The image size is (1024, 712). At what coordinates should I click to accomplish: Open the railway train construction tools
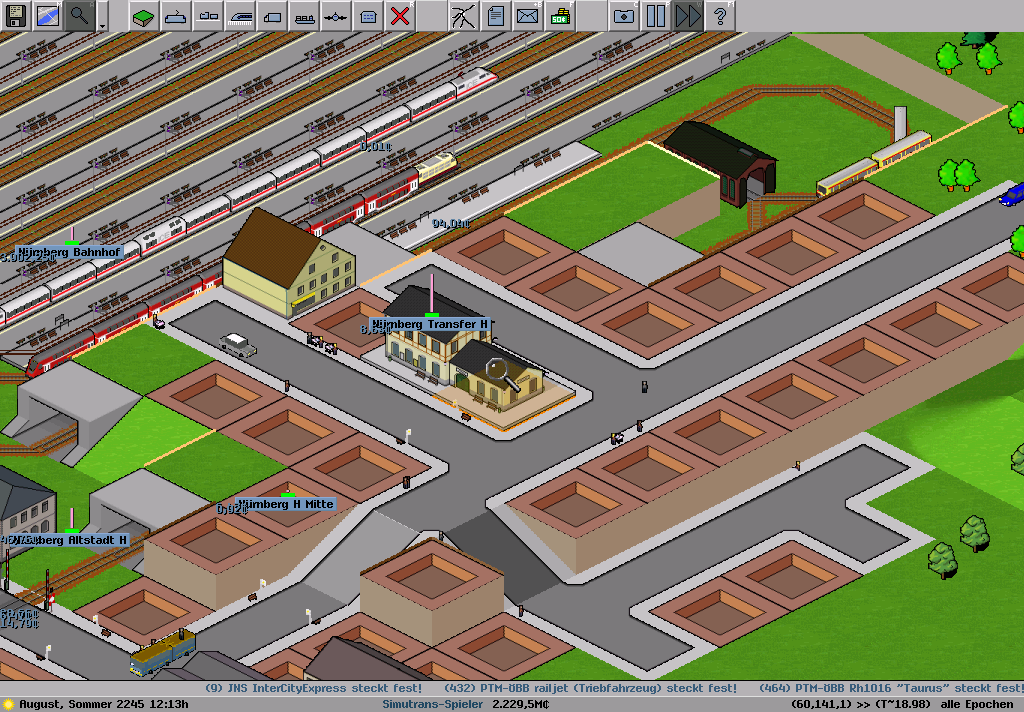coord(240,15)
